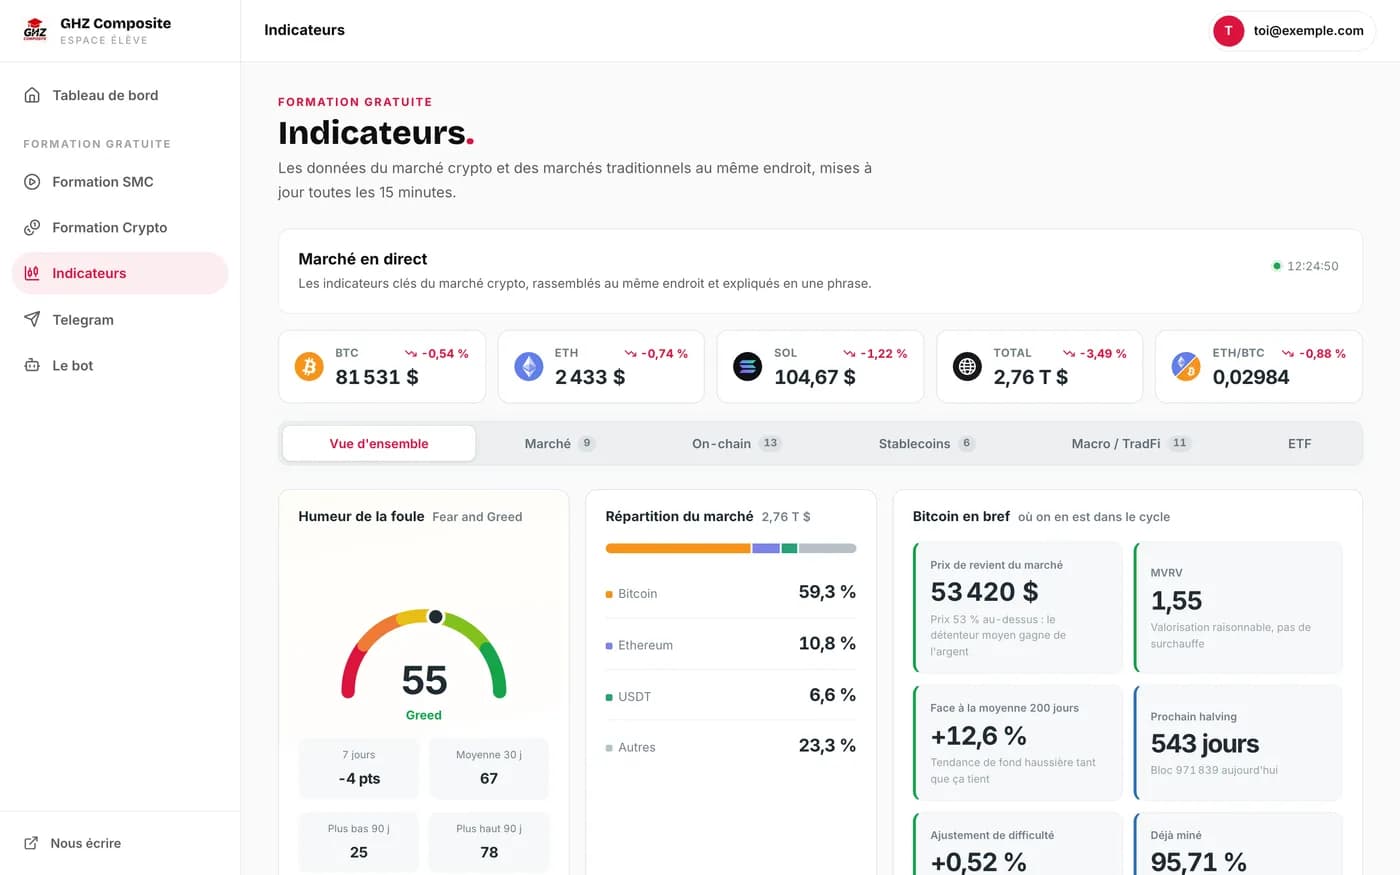Open the On-chain tab
This screenshot has height=875, width=1400.
(736, 444)
